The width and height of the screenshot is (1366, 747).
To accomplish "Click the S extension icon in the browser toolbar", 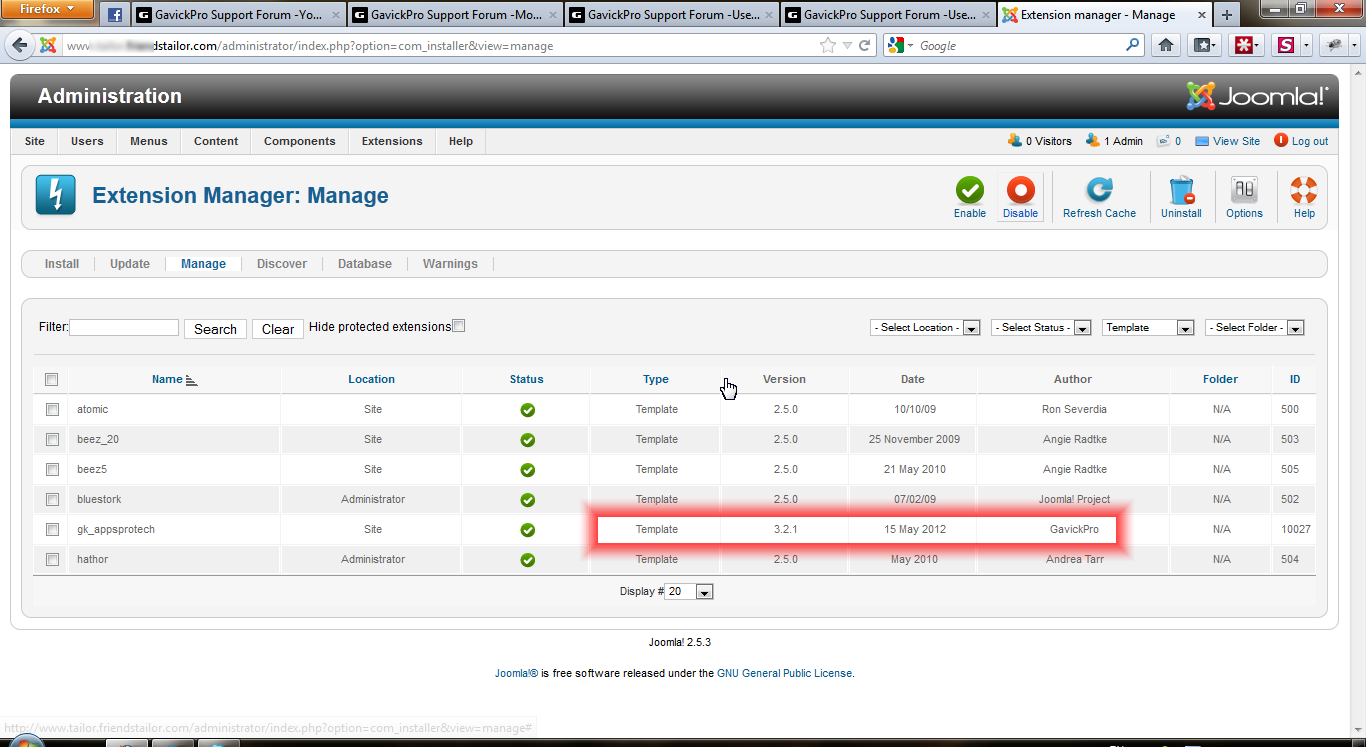I will (1286, 45).
